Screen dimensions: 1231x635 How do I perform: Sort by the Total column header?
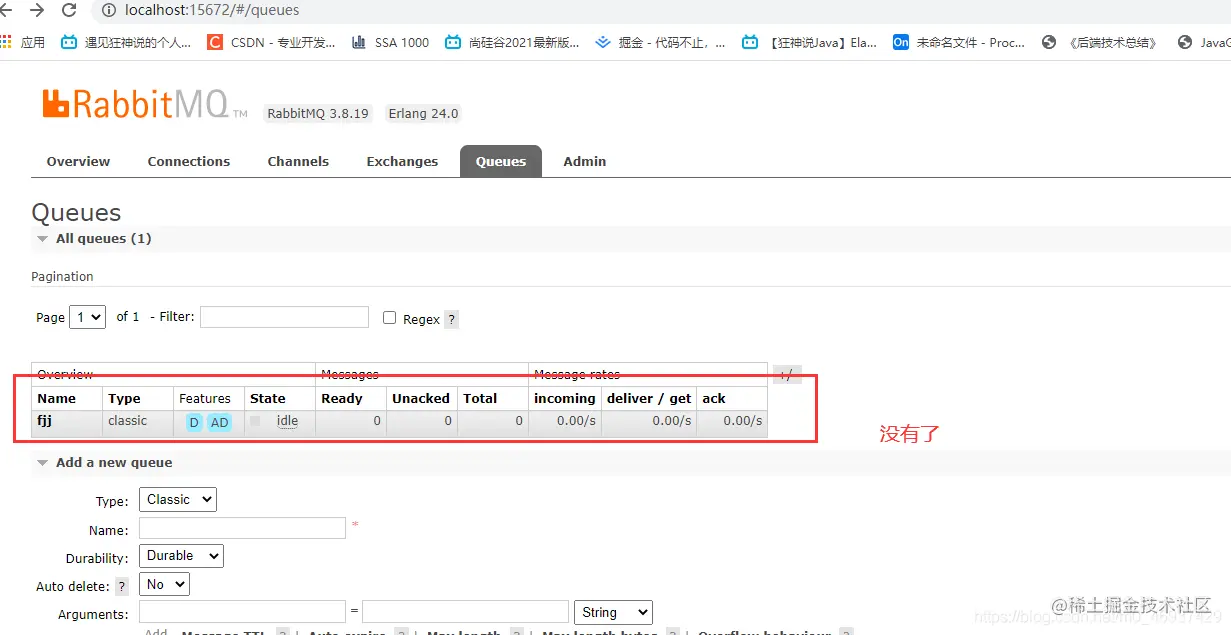[x=480, y=398]
